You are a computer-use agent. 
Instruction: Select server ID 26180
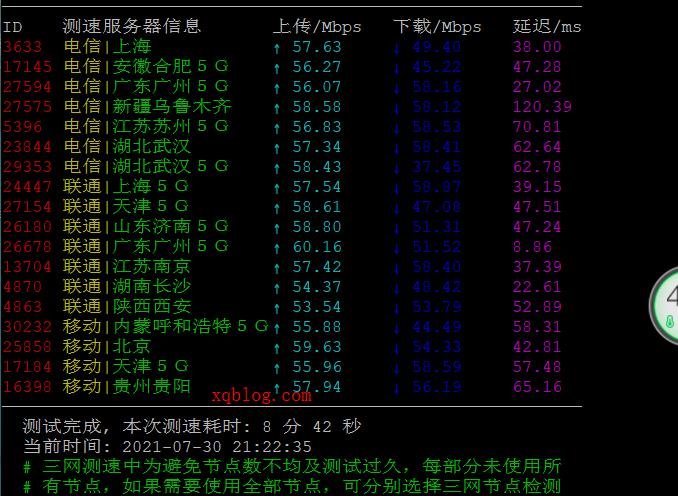point(27,227)
